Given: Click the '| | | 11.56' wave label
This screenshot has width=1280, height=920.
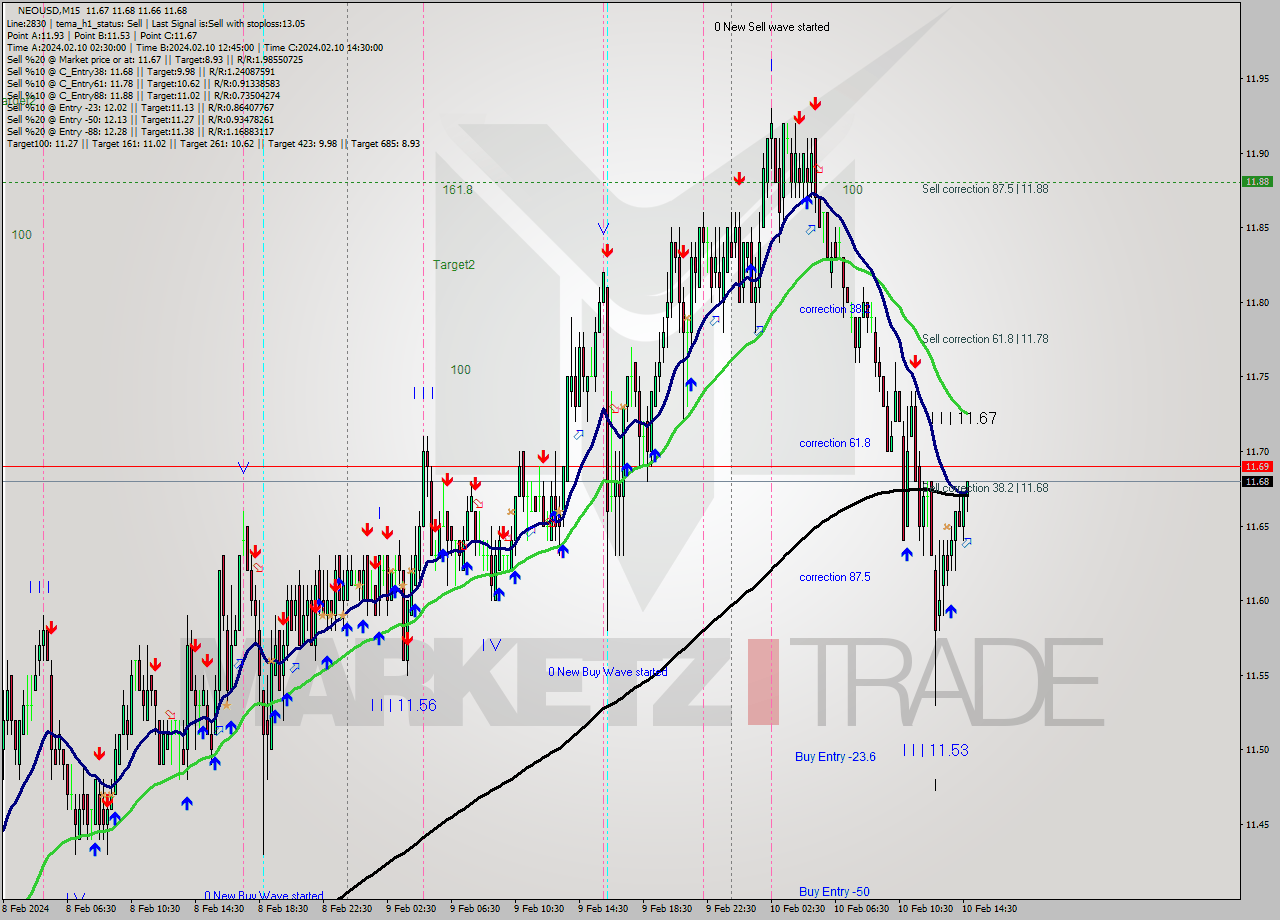Looking at the screenshot, I should 403,705.
